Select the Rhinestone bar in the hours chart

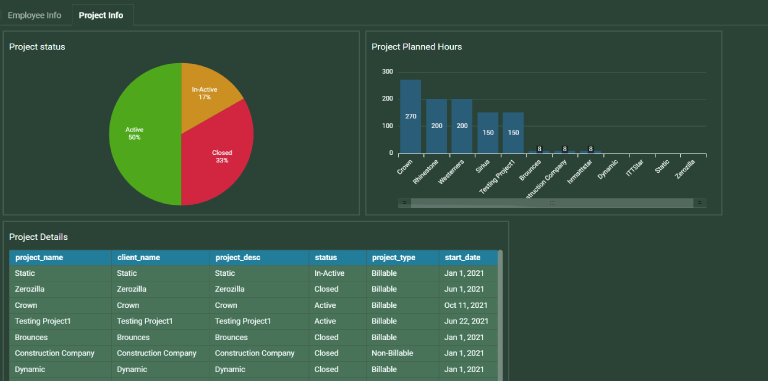[x=436, y=126]
